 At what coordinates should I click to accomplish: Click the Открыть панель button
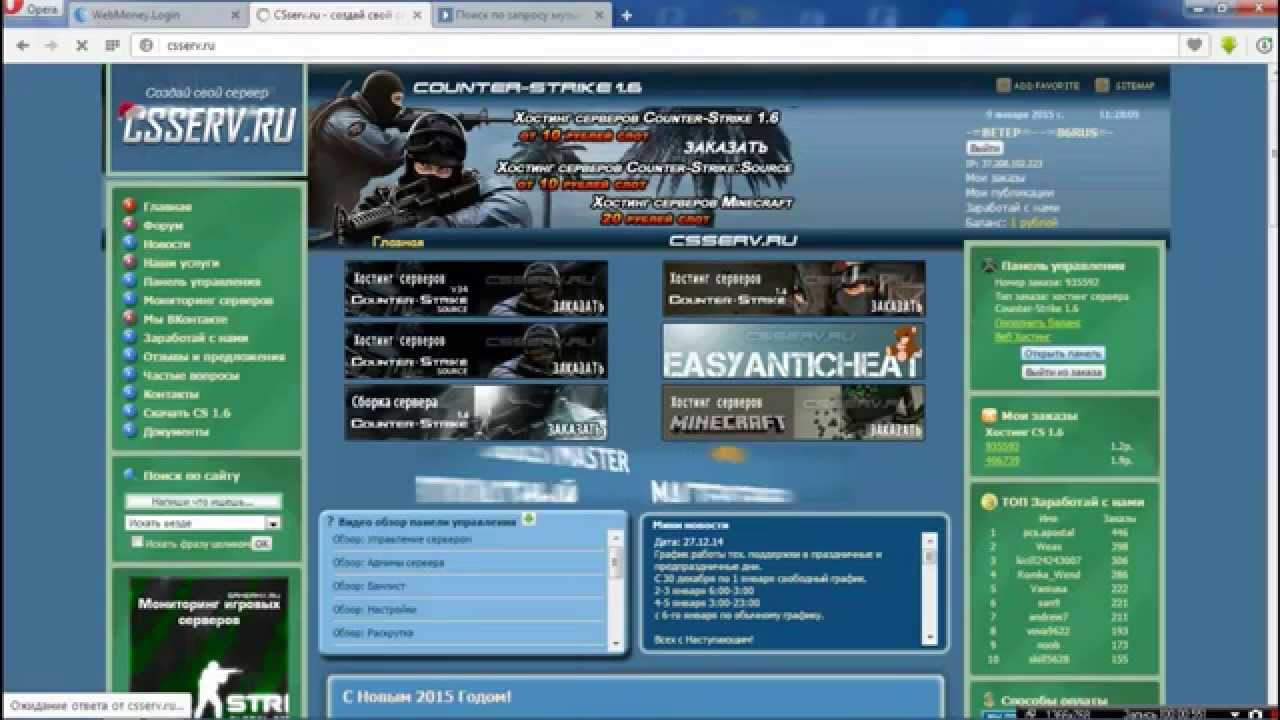[x=1063, y=354]
